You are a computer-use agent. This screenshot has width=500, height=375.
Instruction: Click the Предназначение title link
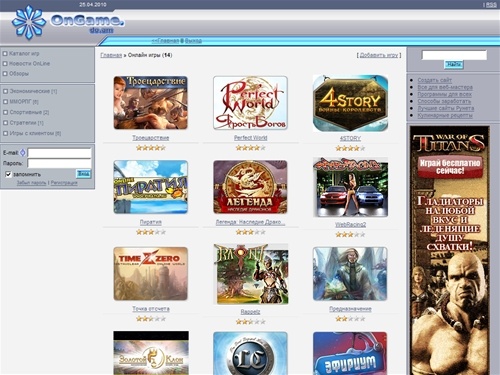[x=350, y=309]
